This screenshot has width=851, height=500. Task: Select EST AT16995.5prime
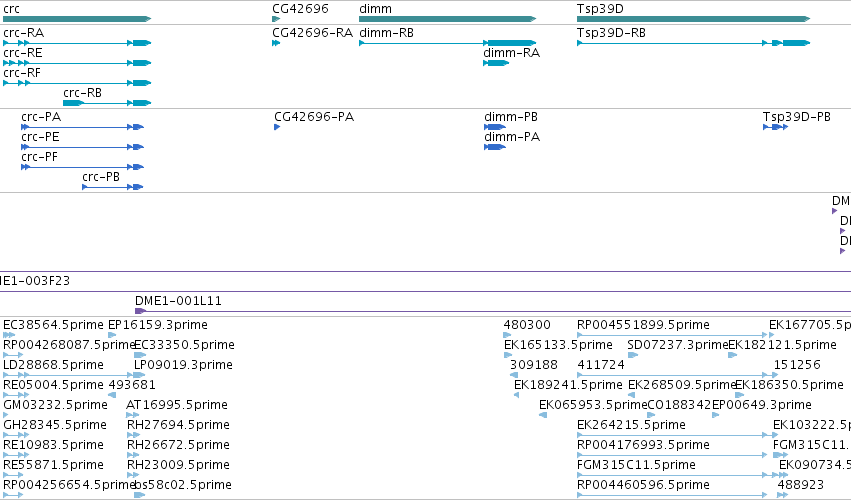click(176, 405)
